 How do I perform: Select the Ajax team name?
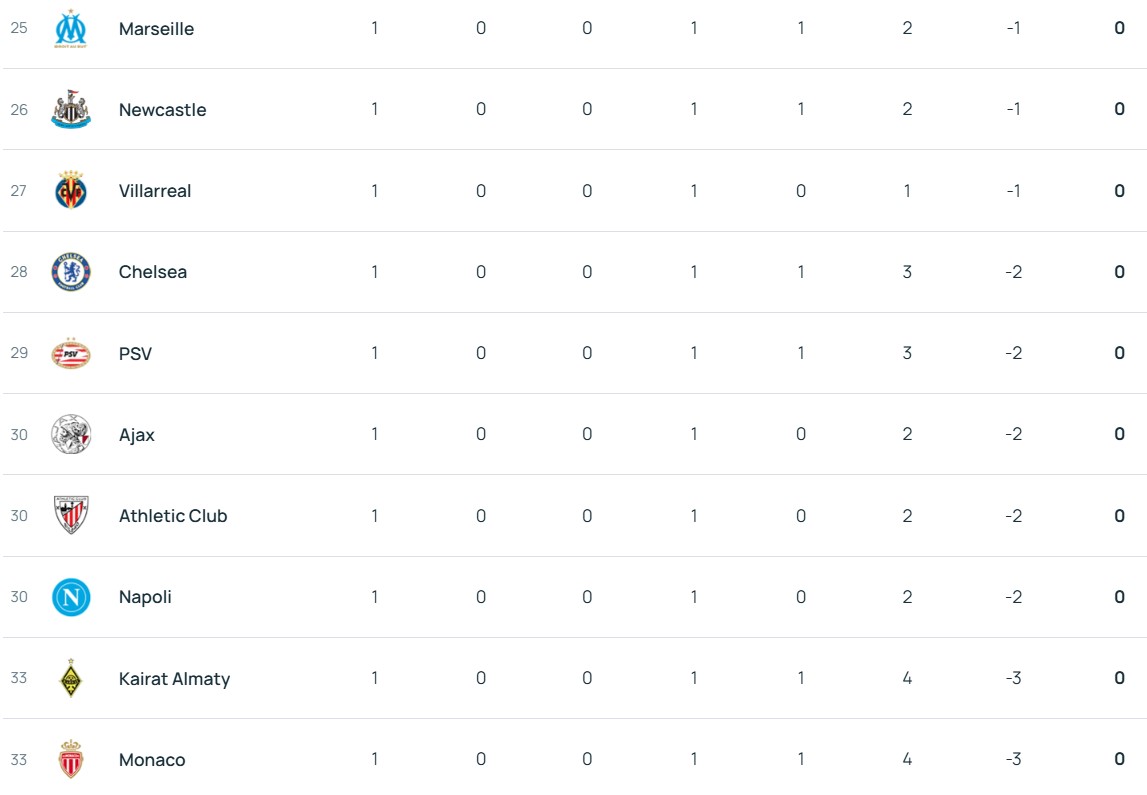137,435
